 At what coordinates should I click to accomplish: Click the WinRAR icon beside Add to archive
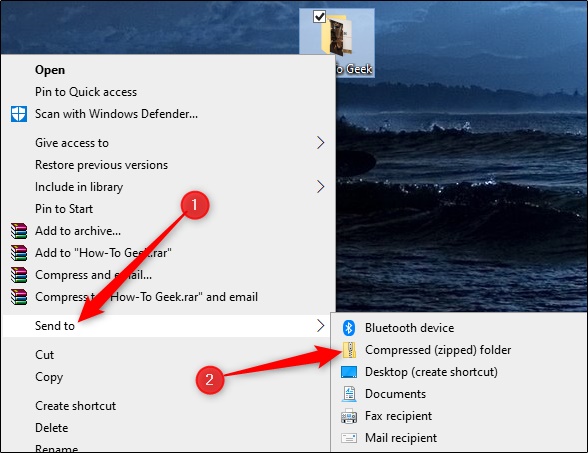[19, 231]
